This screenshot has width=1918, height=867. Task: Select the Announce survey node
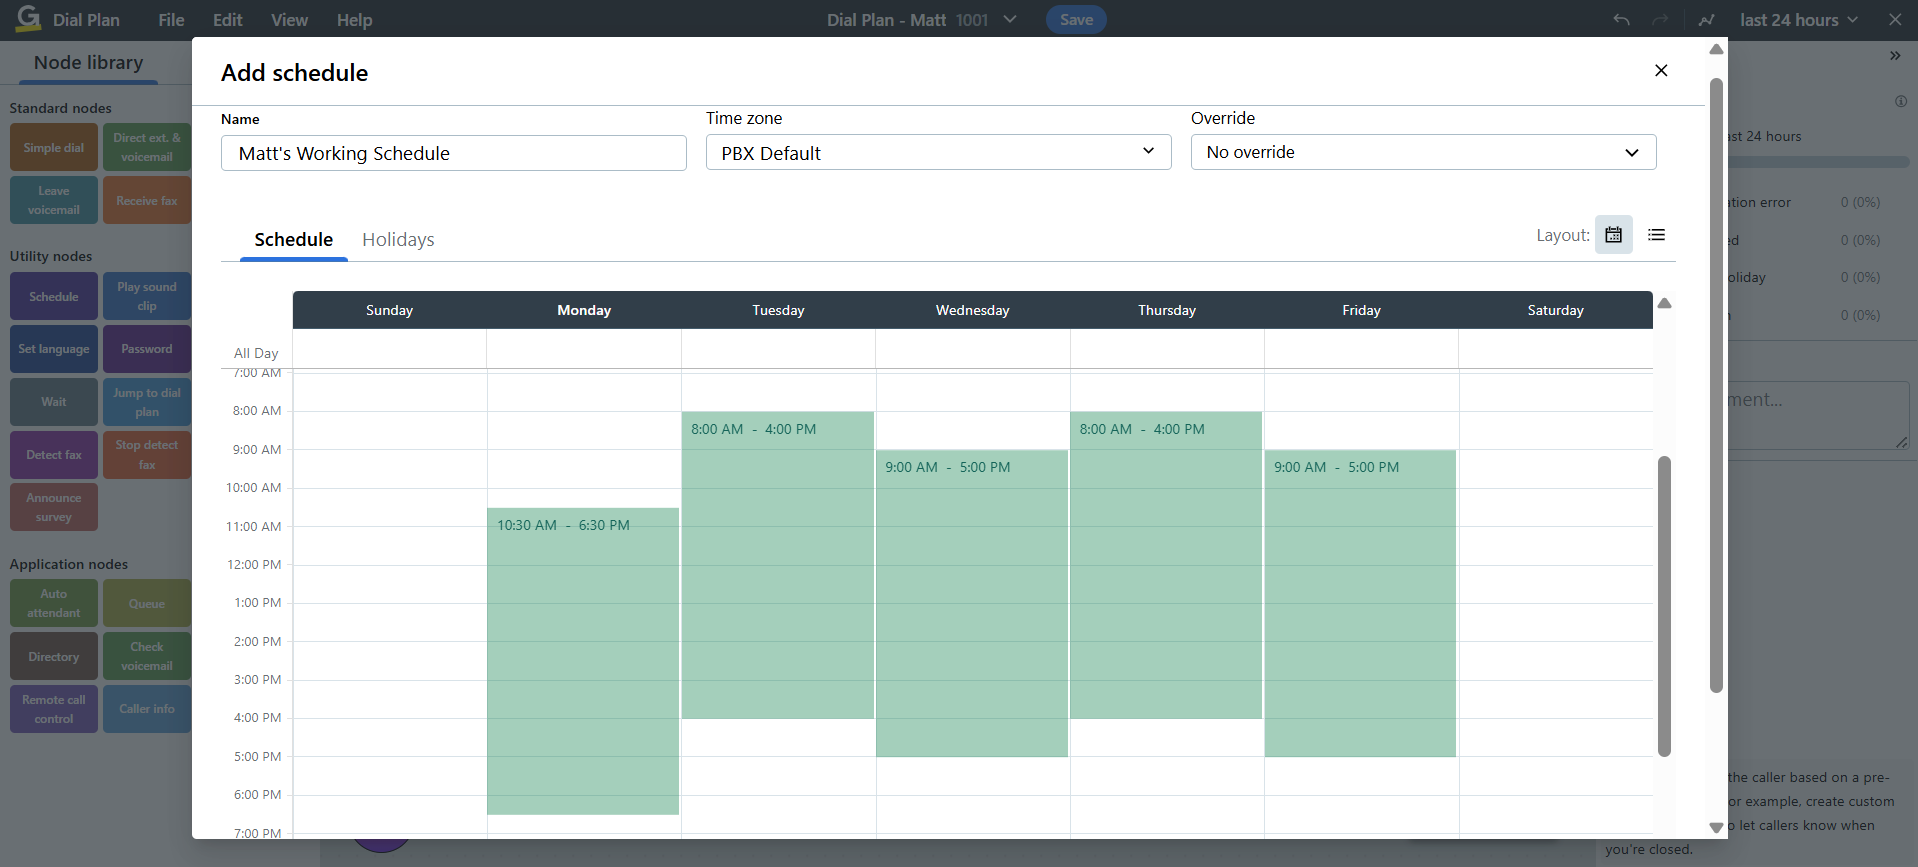pyautogui.click(x=54, y=507)
